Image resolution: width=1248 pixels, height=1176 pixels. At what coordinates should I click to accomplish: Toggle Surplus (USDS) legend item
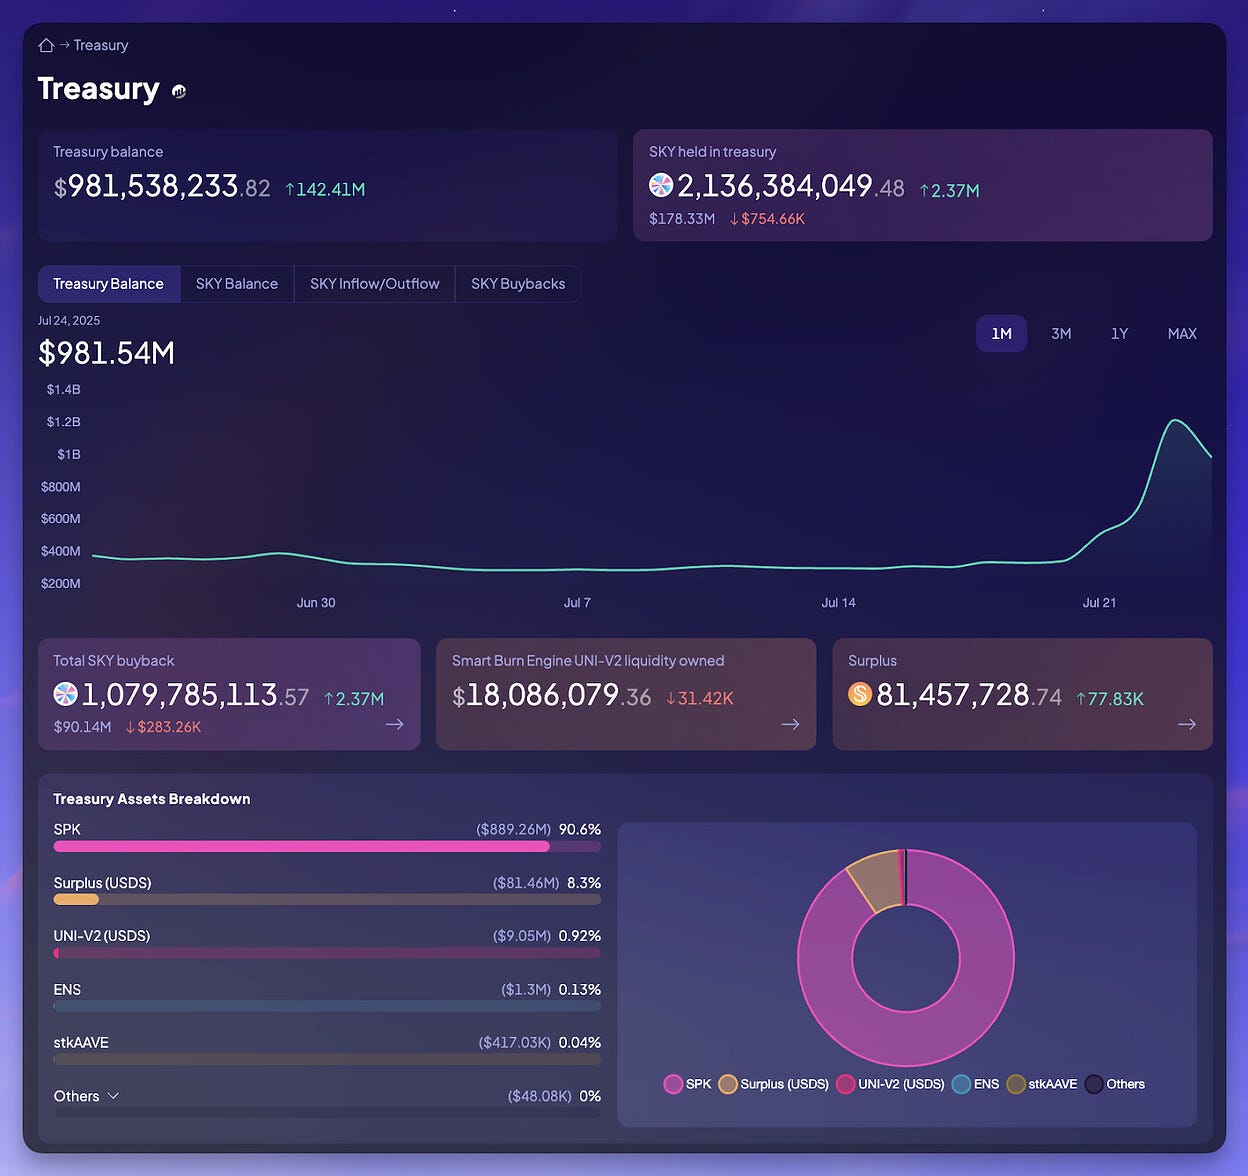click(774, 1084)
